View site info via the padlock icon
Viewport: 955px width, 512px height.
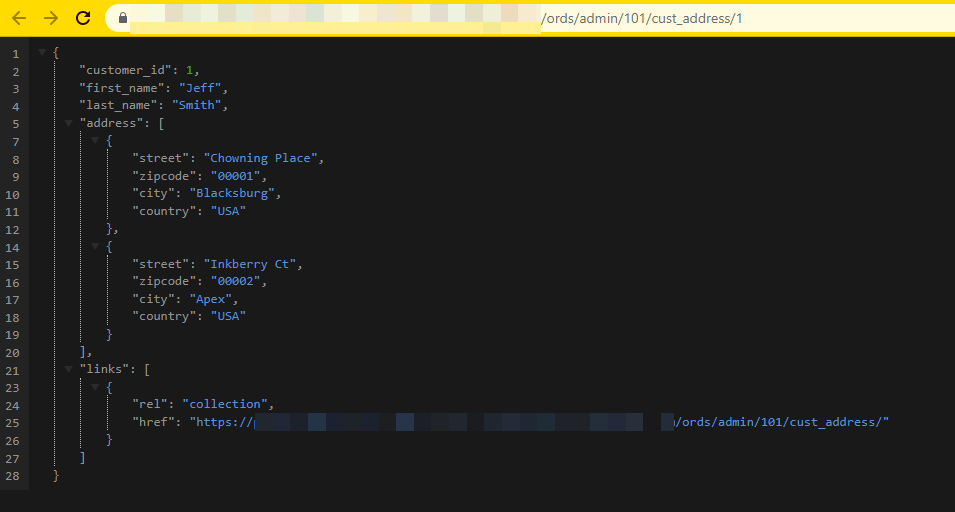point(122,18)
